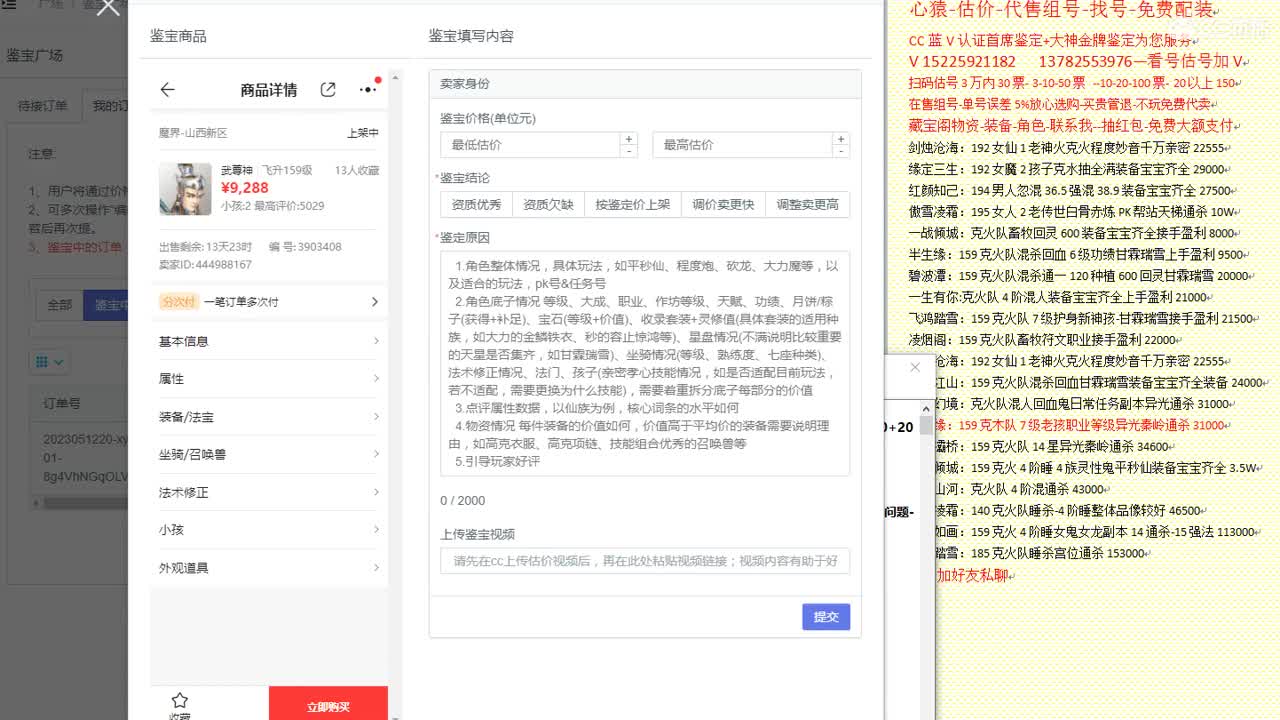Click the 最高估价 input field
Viewport: 1280px width, 720px height.
[743, 145]
